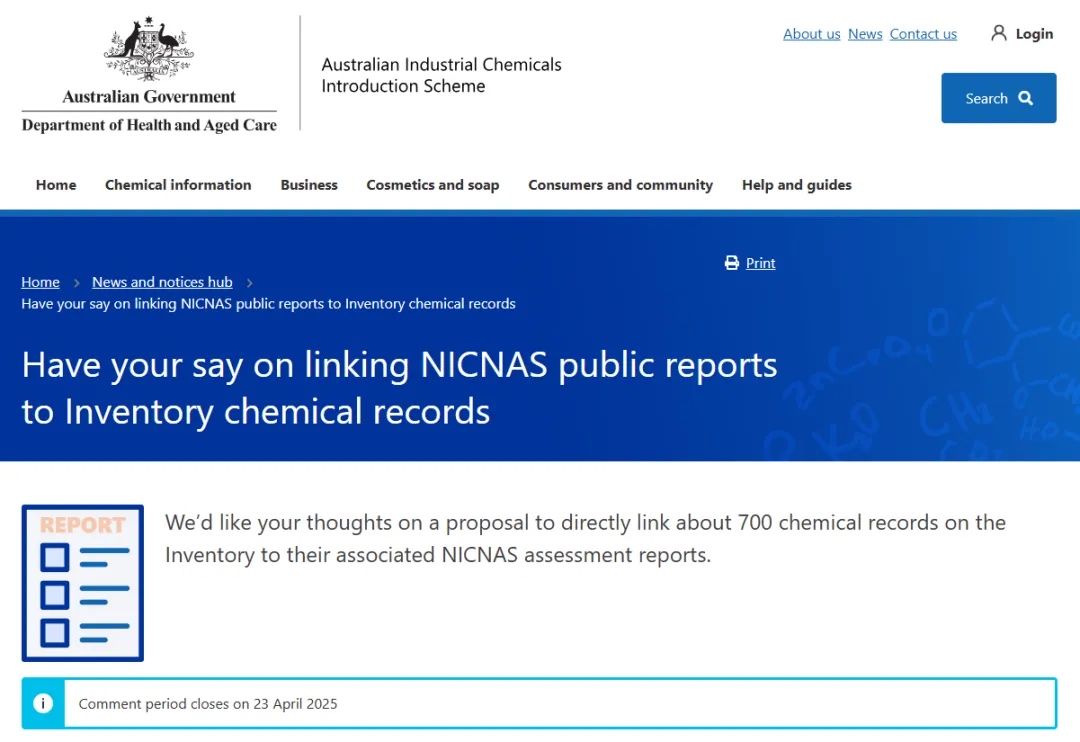Open the Contact us link
This screenshot has height=742, width=1080.
(923, 34)
